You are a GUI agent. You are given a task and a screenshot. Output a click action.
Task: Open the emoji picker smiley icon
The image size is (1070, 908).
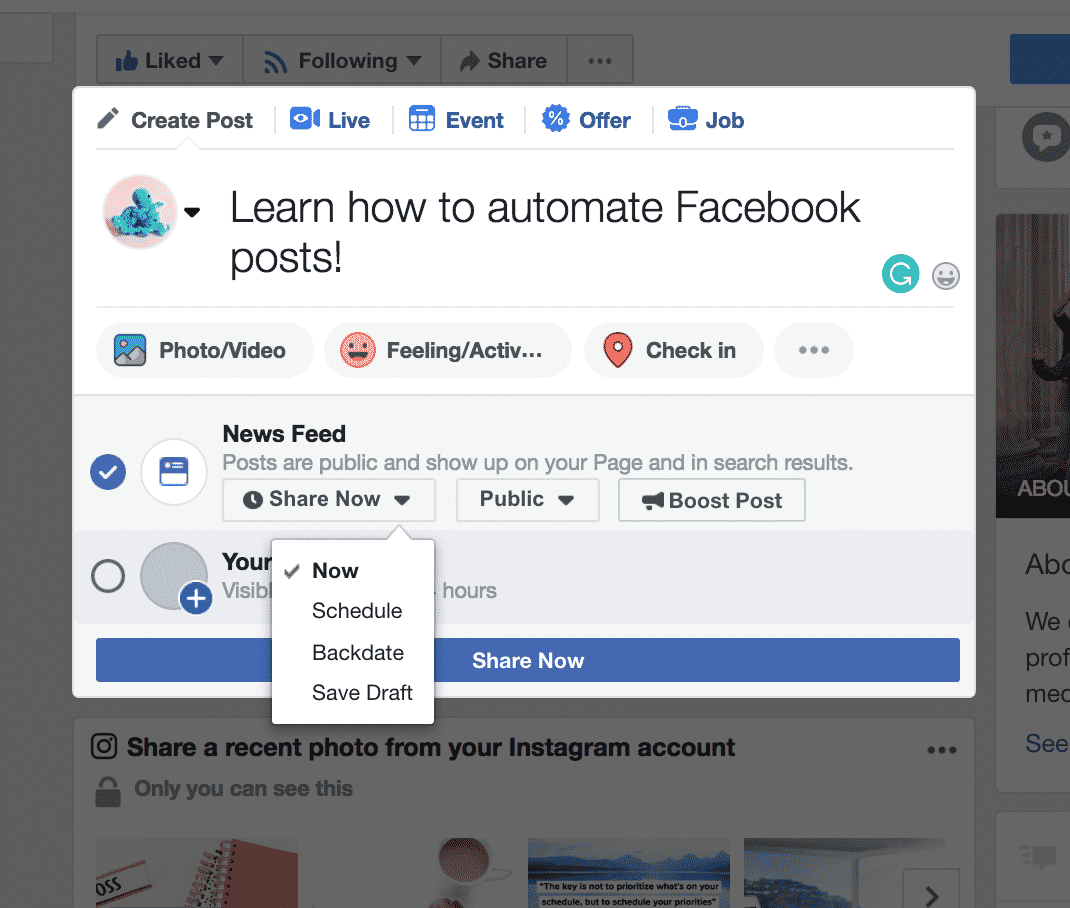[x=945, y=275]
